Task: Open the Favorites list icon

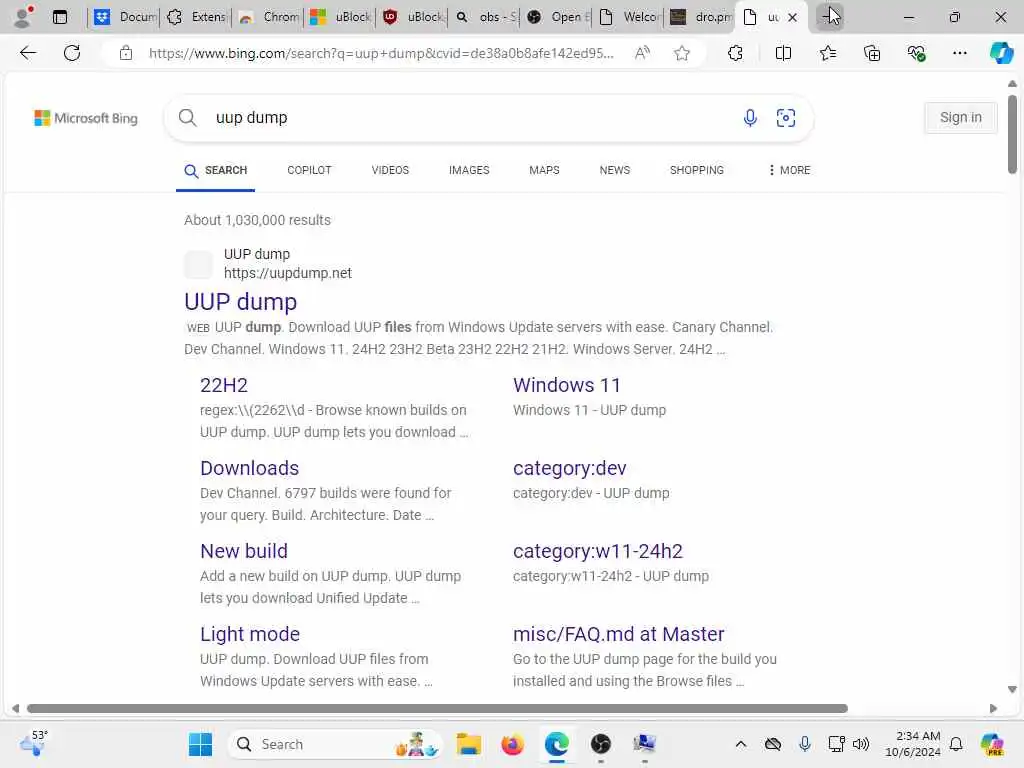Action: (827, 53)
